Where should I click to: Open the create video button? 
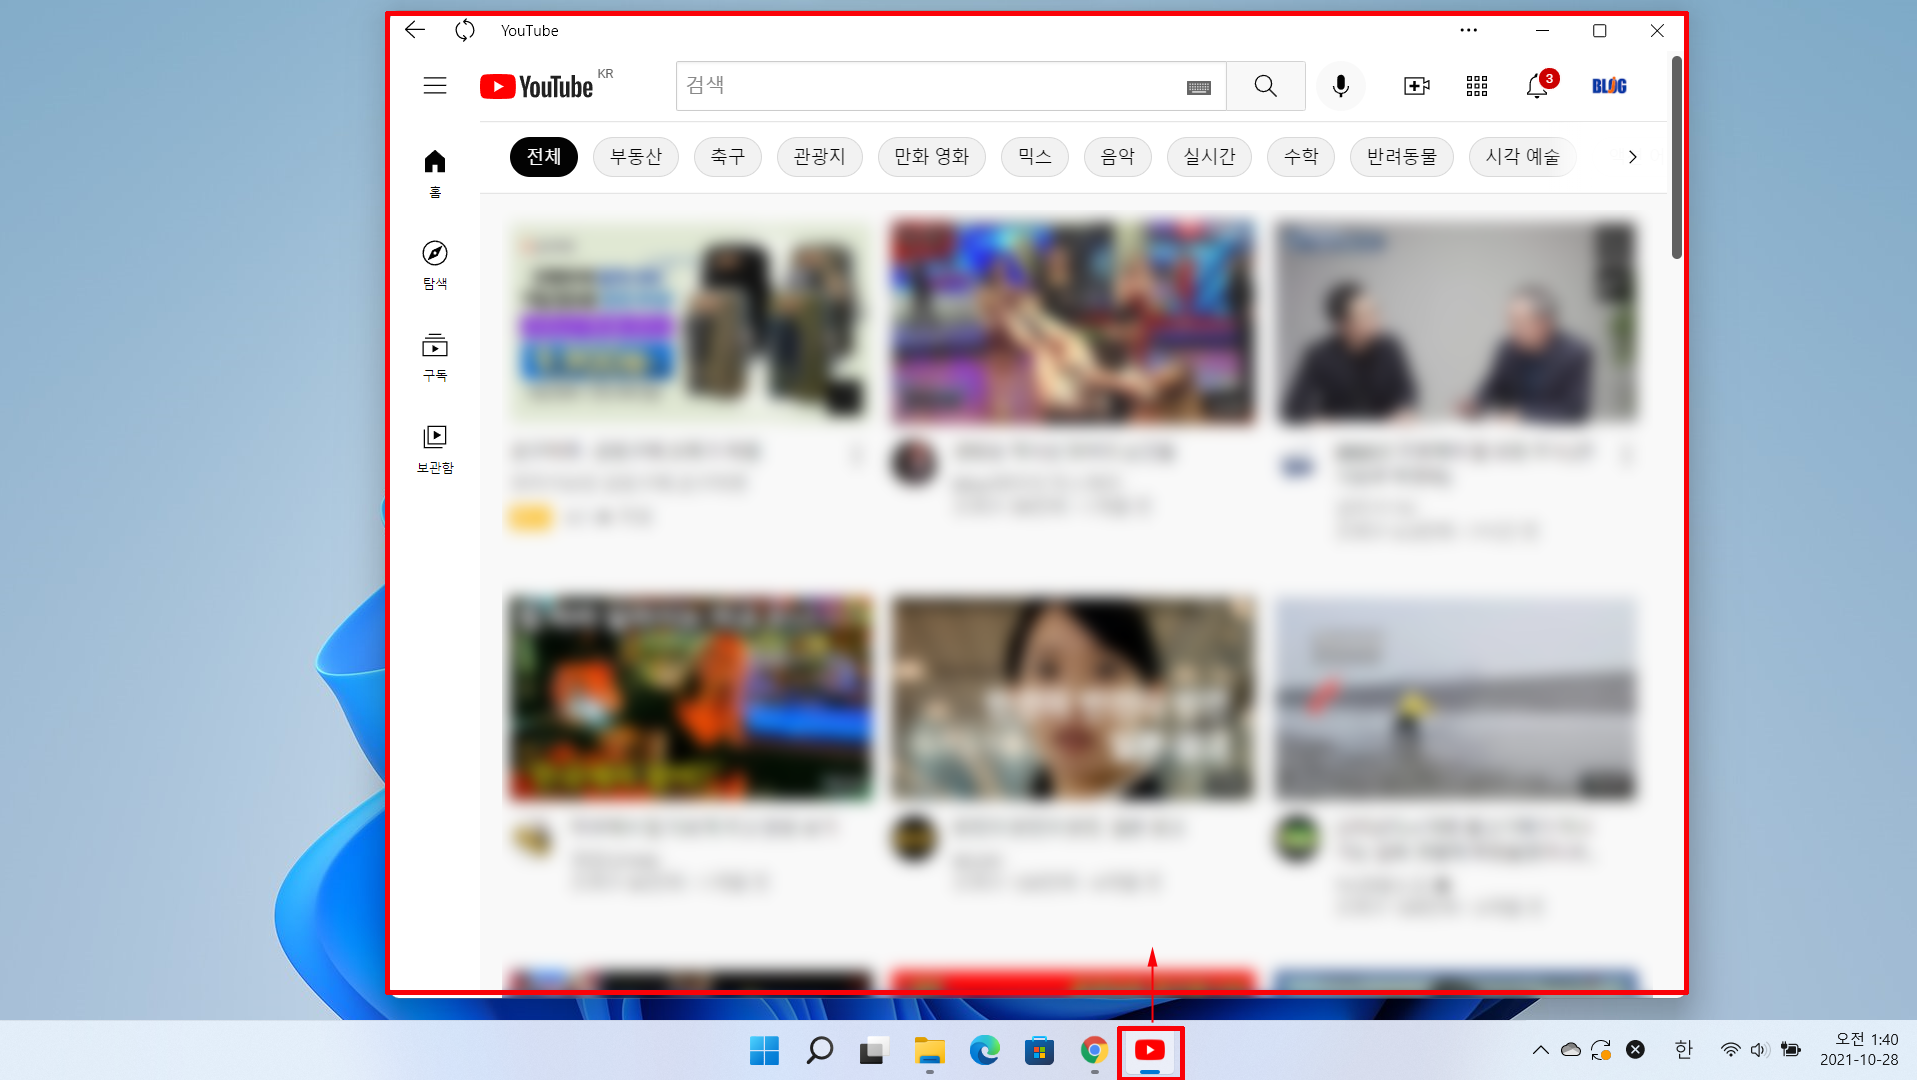point(1416,86)
